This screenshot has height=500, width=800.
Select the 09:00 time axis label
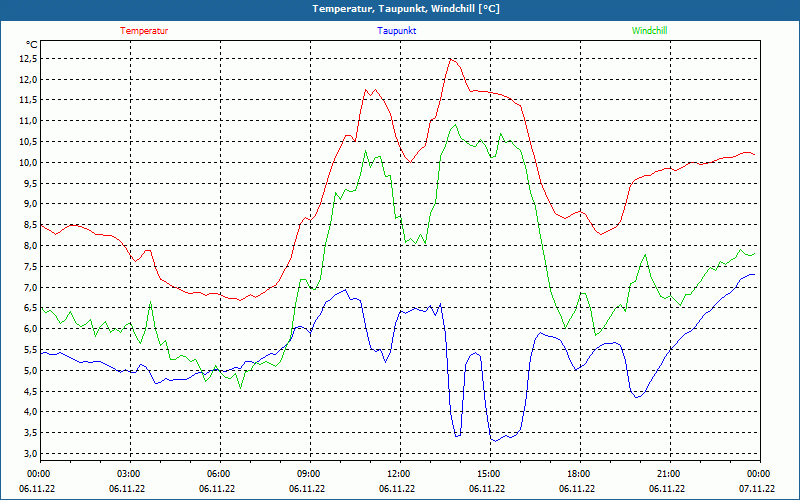[310, 474]
